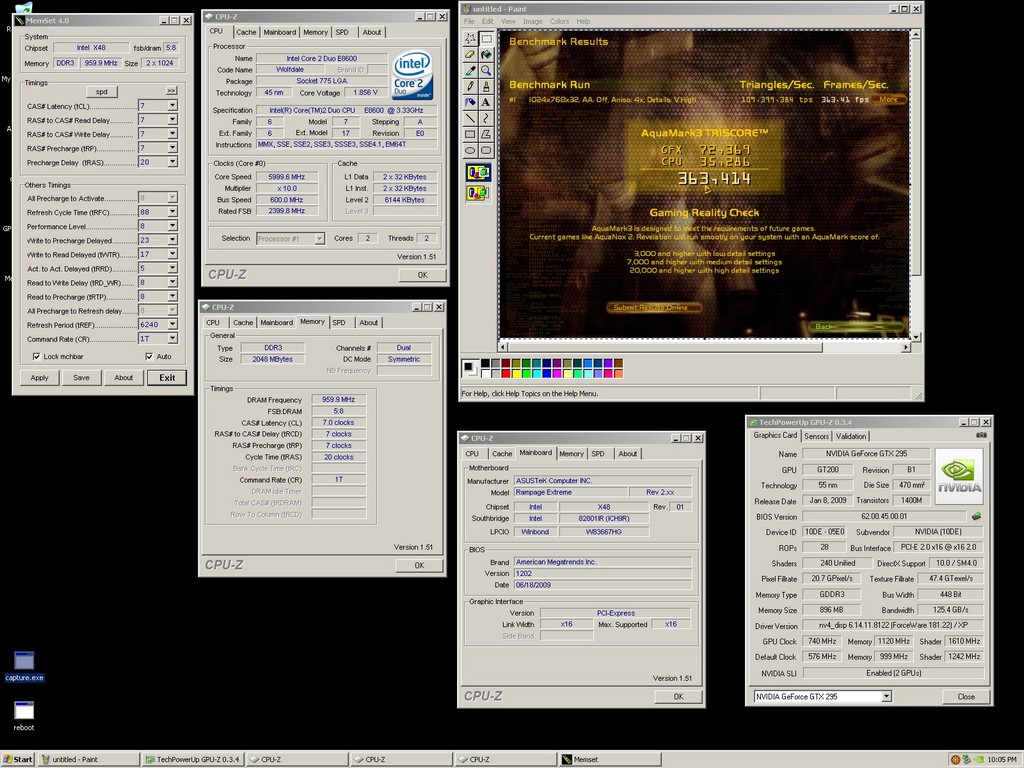Click the NVIDIA logo in GPU-Z
This screenshot has width=1024, height=768.
click(959, 476)
